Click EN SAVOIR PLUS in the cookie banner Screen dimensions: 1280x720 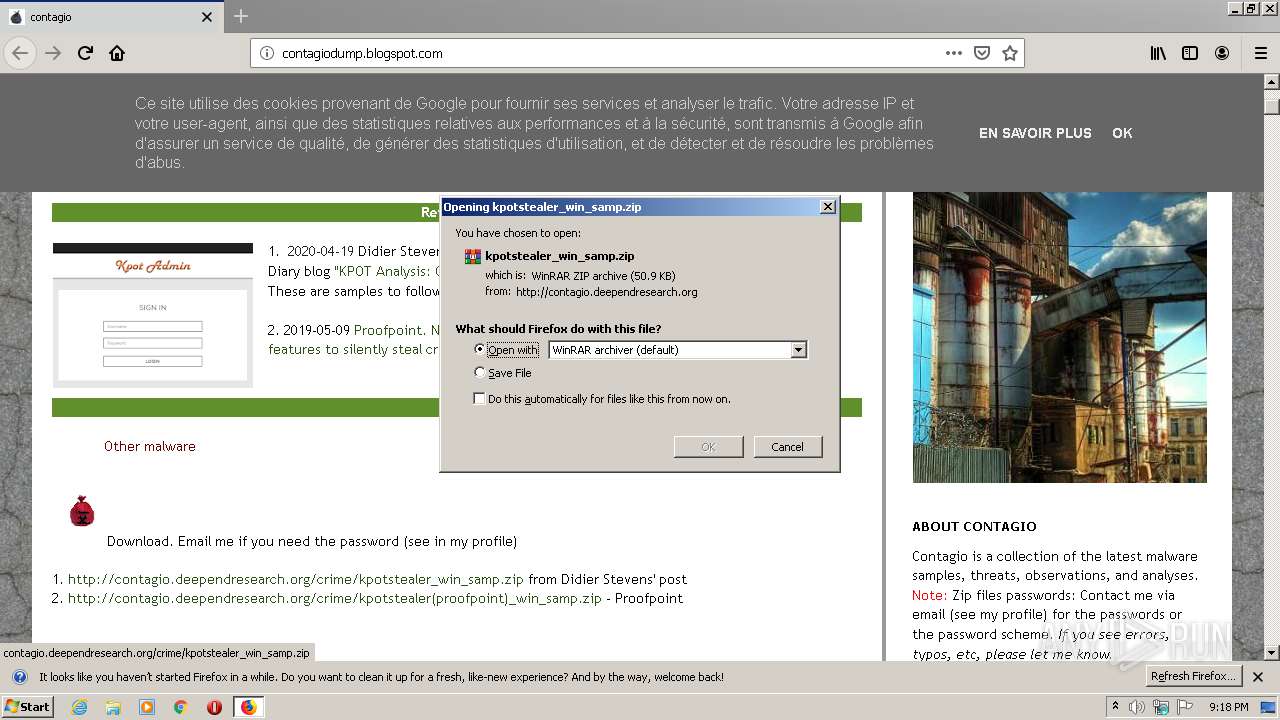point(1035,133)
